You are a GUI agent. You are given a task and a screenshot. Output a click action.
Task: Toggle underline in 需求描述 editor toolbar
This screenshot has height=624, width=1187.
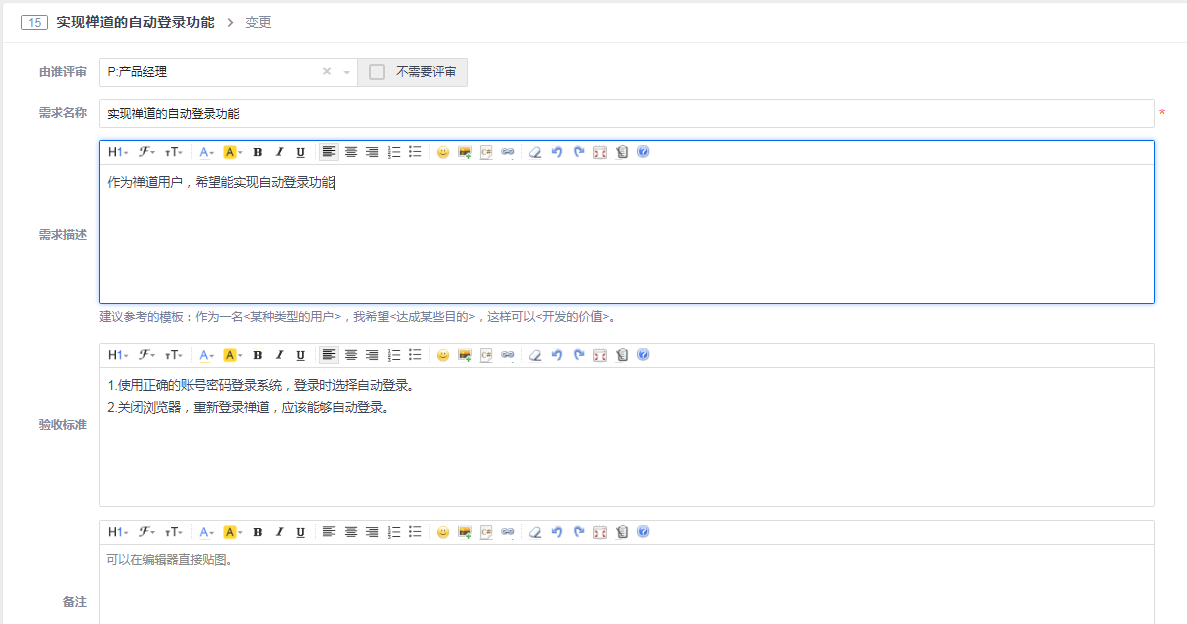pyautogui.click(x=301, y=152)
